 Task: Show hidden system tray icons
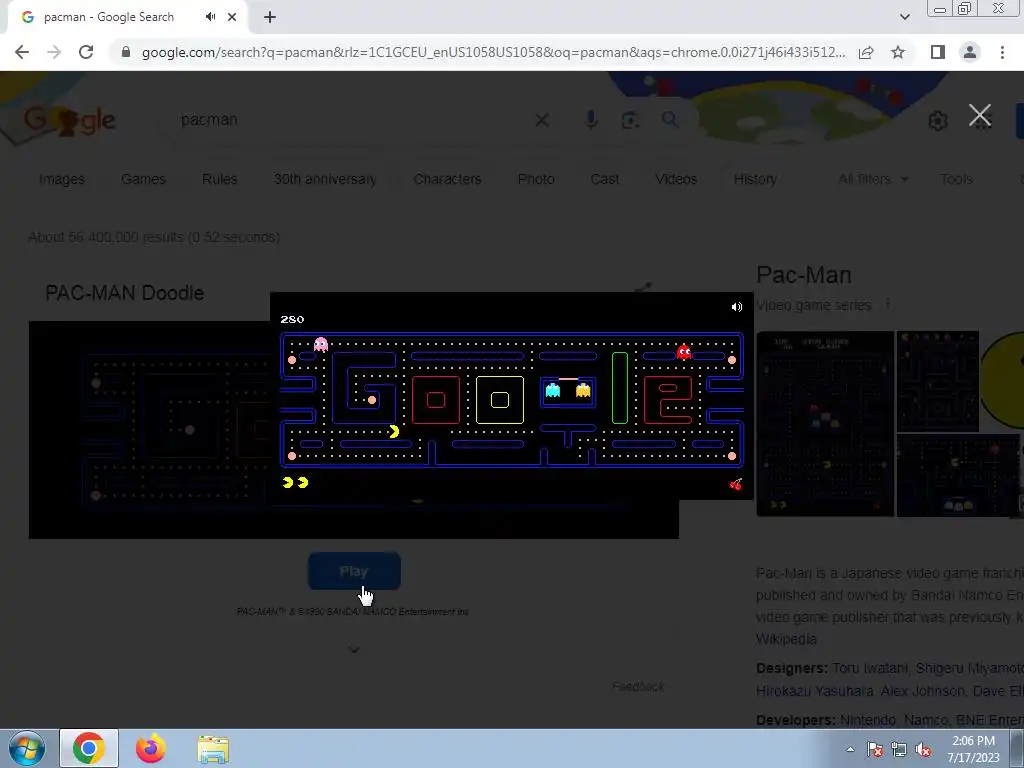click(x=850, y=750)
